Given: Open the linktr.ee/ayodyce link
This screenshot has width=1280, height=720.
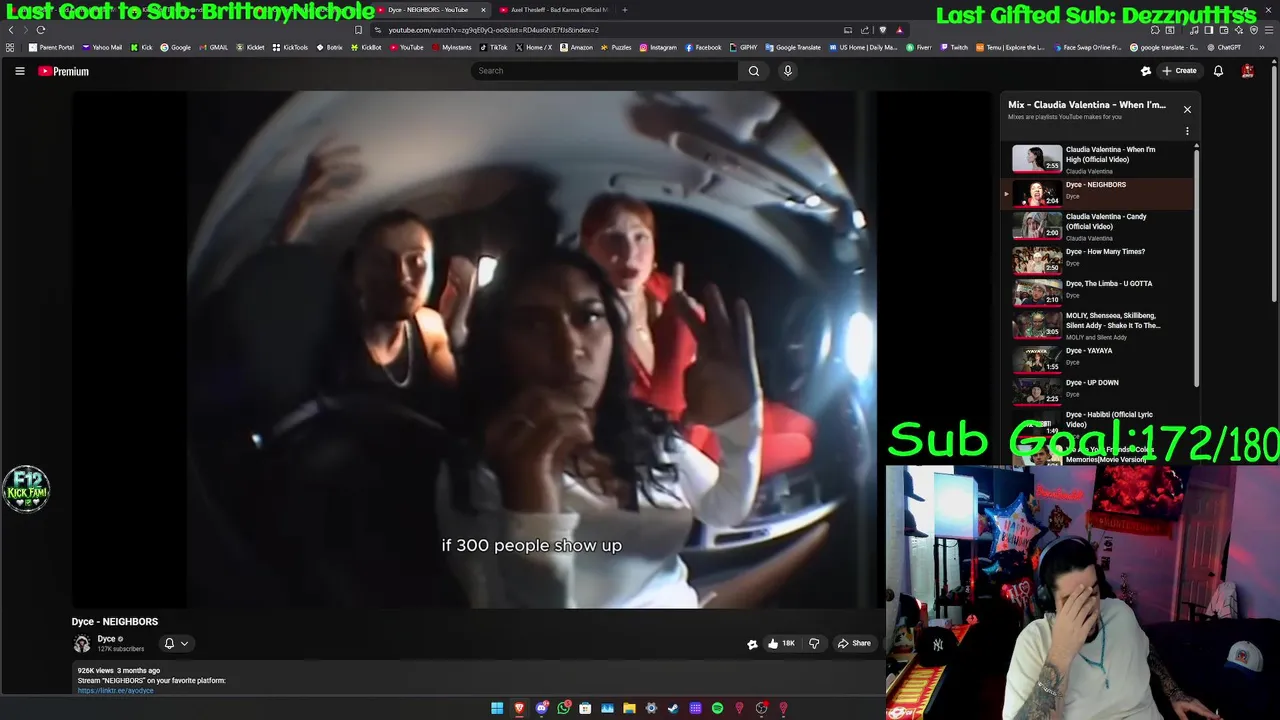Looking at the screenshot, I should (116, 691).
